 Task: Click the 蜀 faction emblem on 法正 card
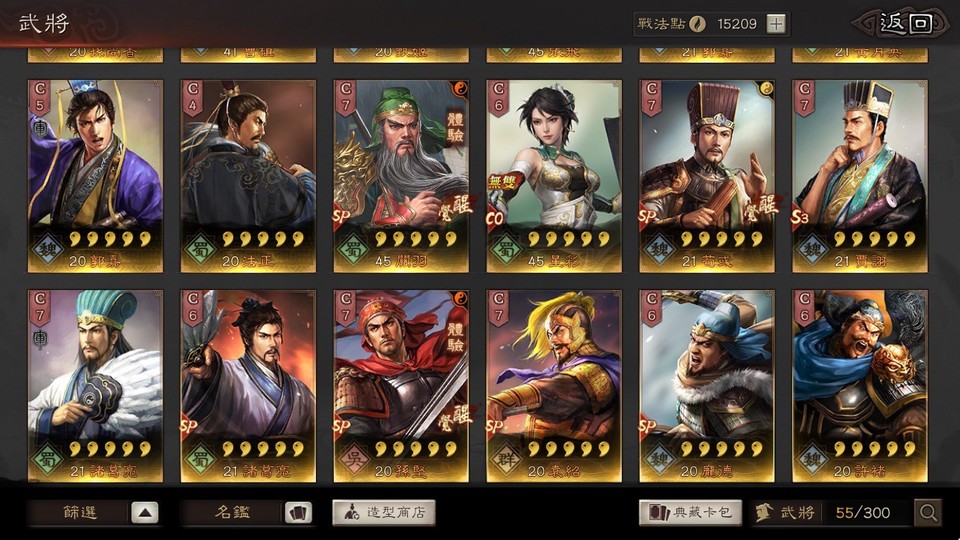[200, 250]
